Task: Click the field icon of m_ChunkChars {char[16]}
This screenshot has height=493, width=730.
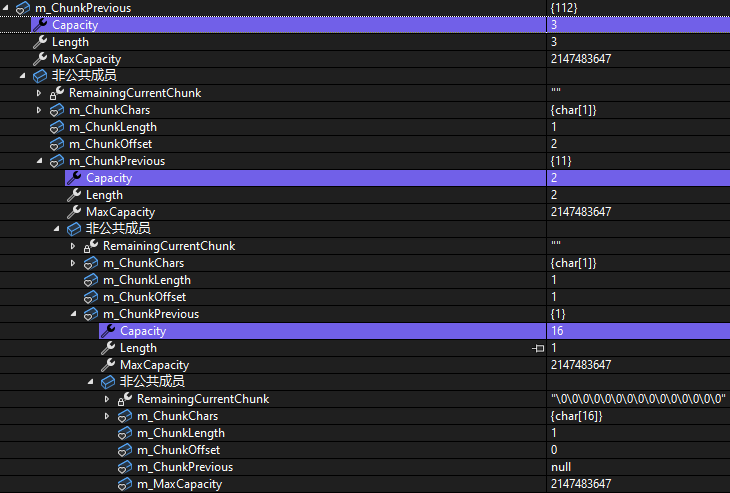Action: [x=125, y=416]
